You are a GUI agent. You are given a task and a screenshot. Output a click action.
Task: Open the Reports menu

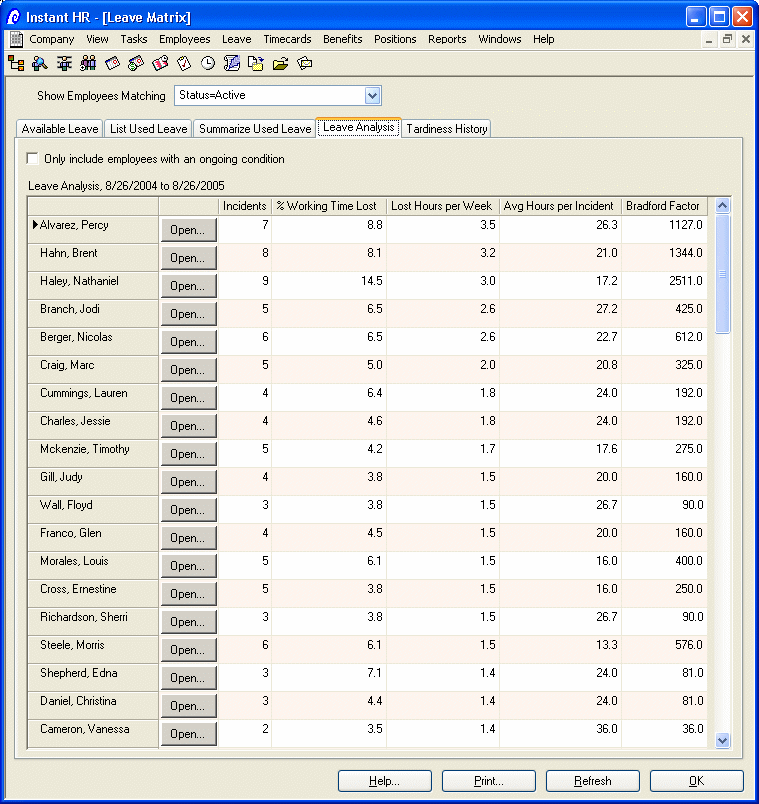pos(447,39)
